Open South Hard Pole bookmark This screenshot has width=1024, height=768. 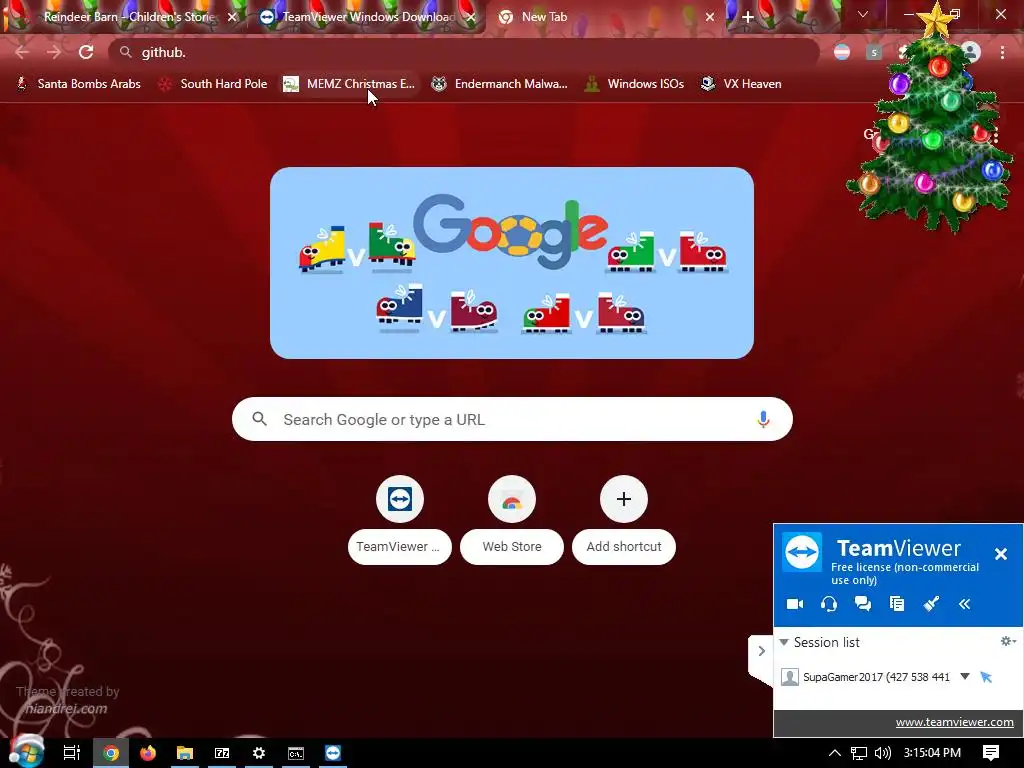click(214, 84)
